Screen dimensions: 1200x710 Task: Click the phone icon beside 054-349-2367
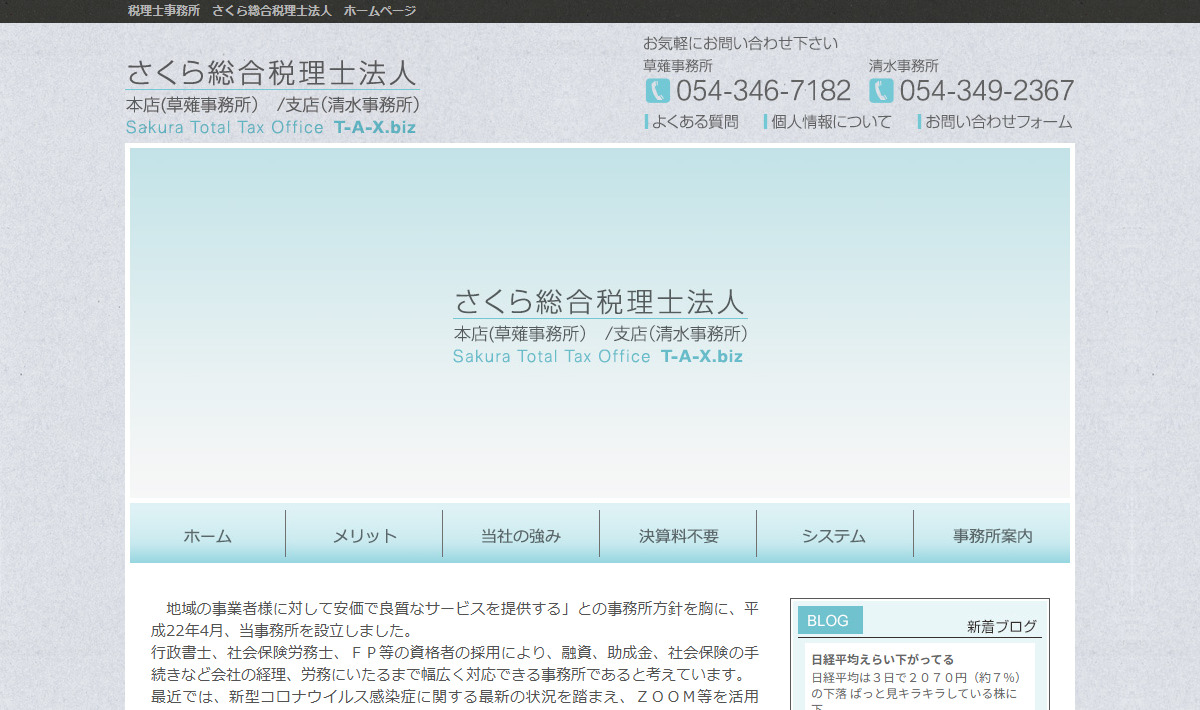[x=881, y=91]
